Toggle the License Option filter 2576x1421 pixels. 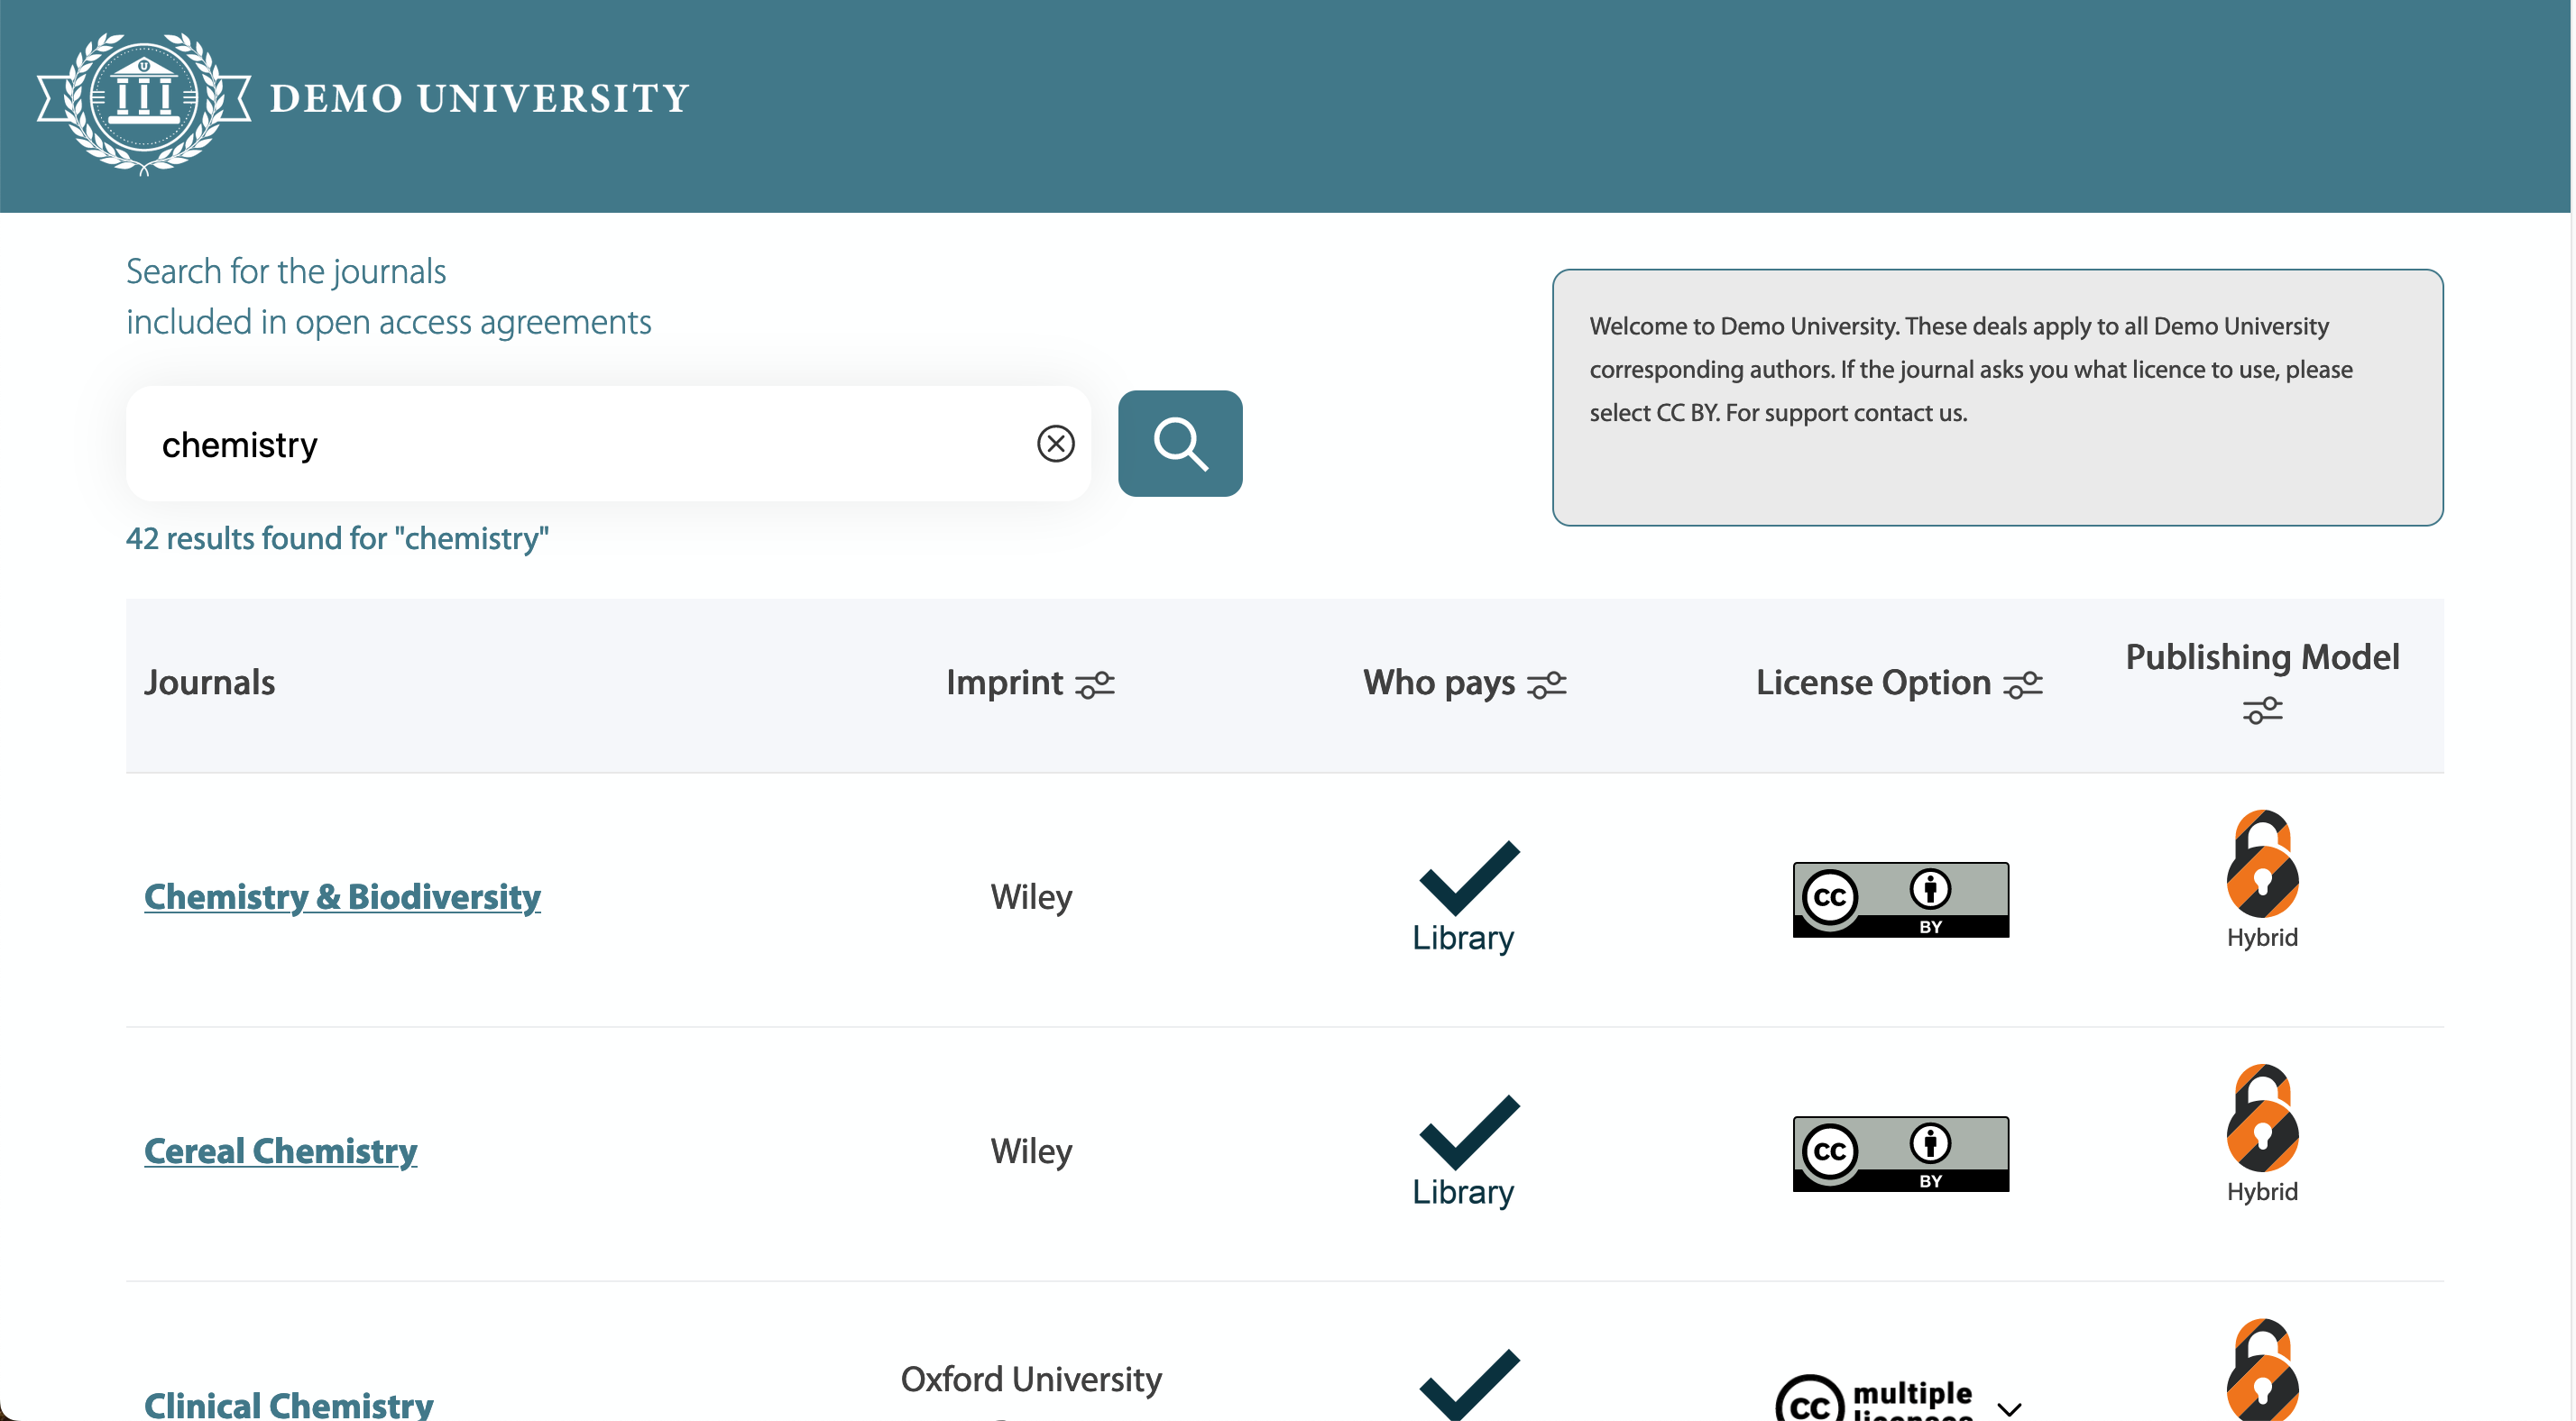(2022, 684)
